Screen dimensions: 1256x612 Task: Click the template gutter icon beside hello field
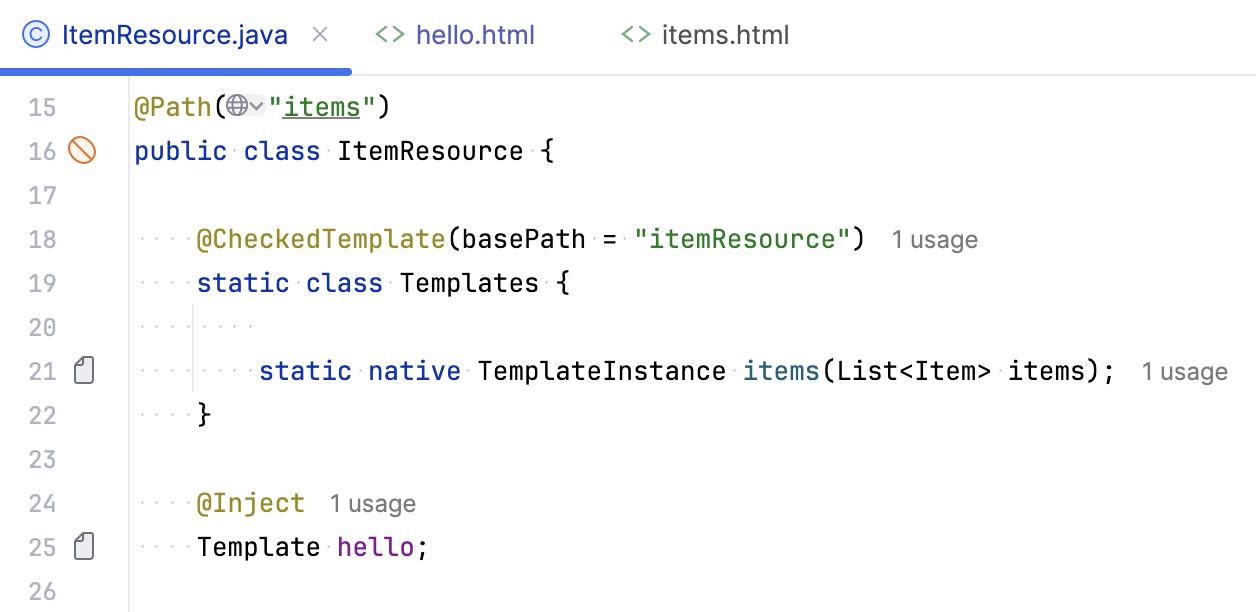click(x=85, y=547)
